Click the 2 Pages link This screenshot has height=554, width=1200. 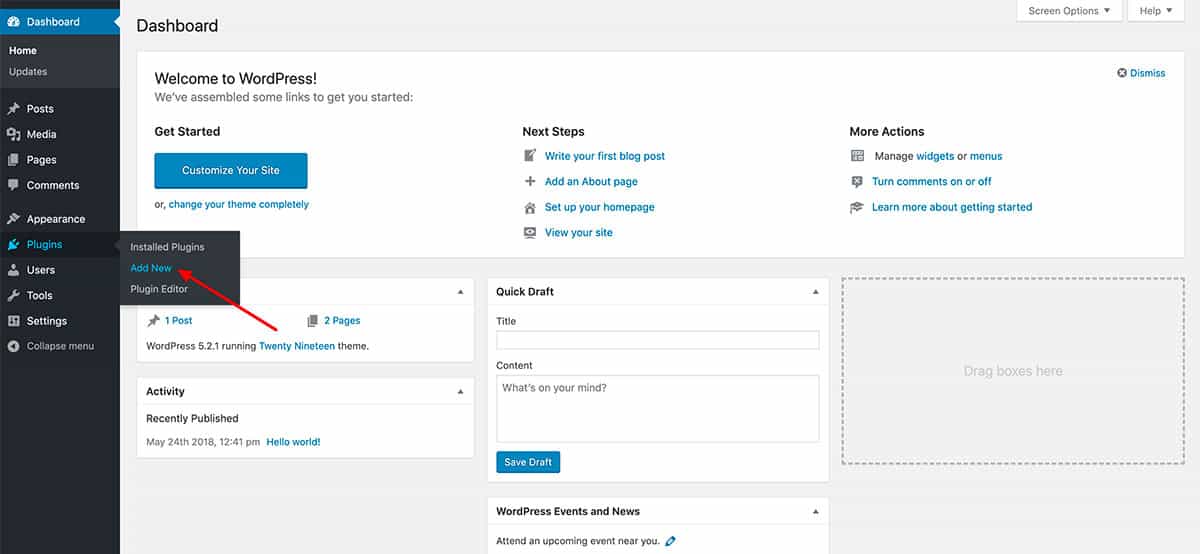342,321
